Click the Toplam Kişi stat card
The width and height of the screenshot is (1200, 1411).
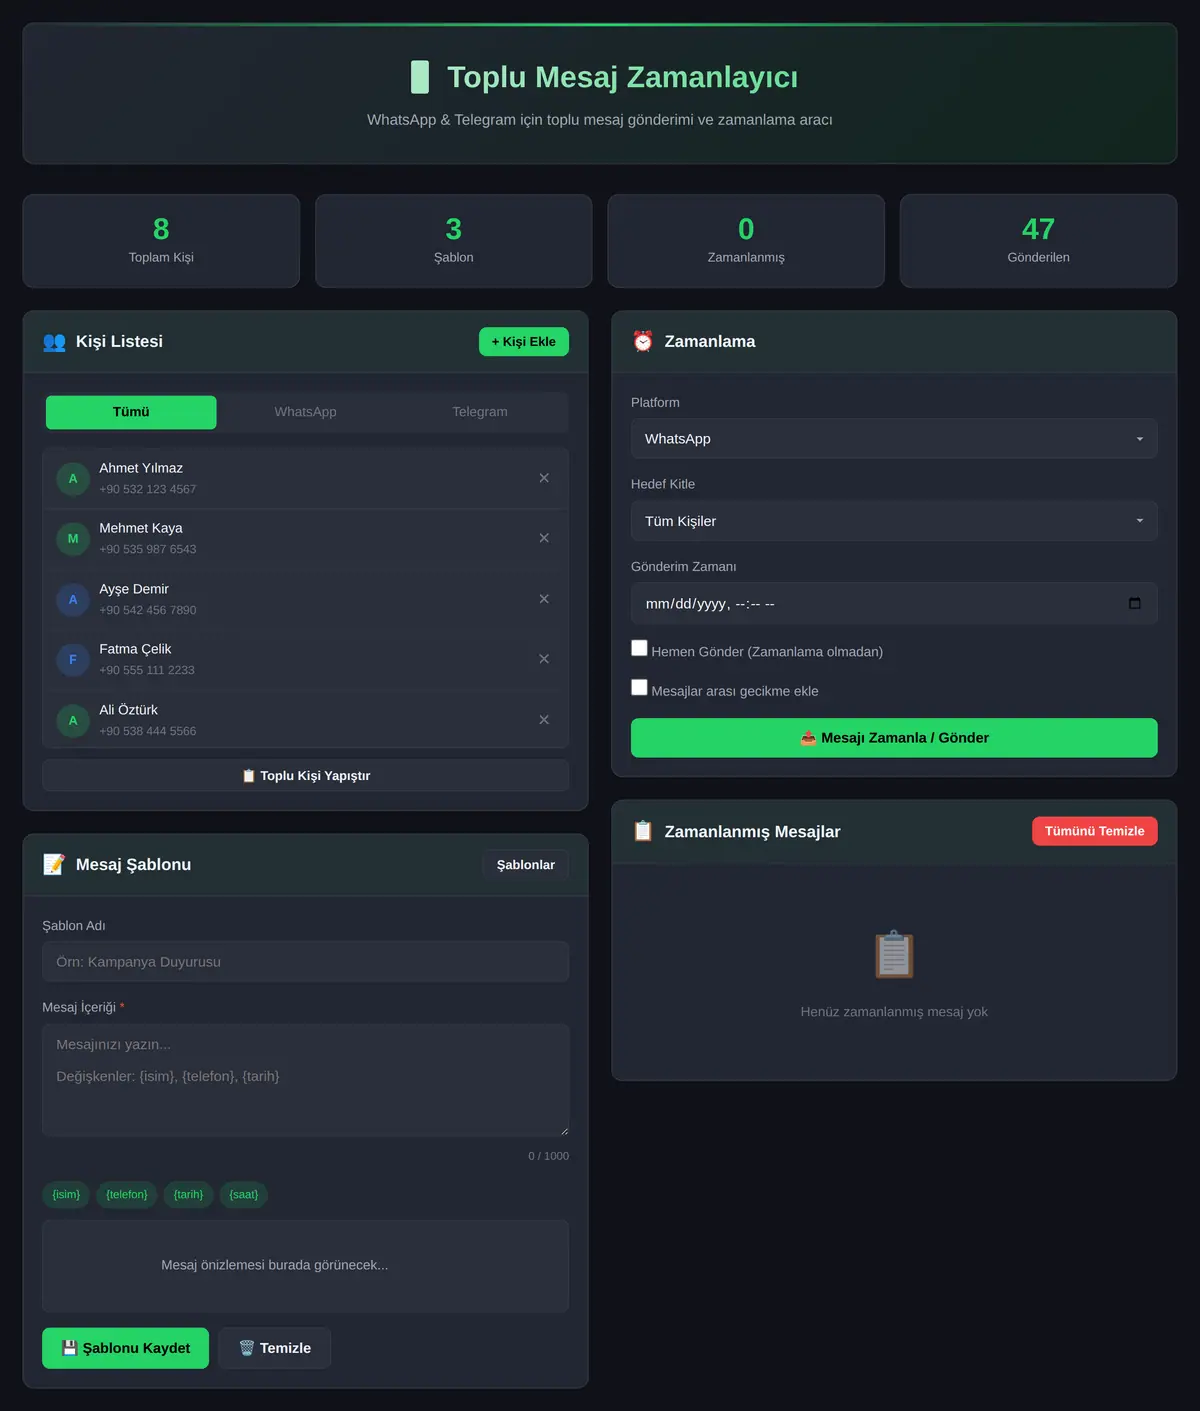pos(161,241)
